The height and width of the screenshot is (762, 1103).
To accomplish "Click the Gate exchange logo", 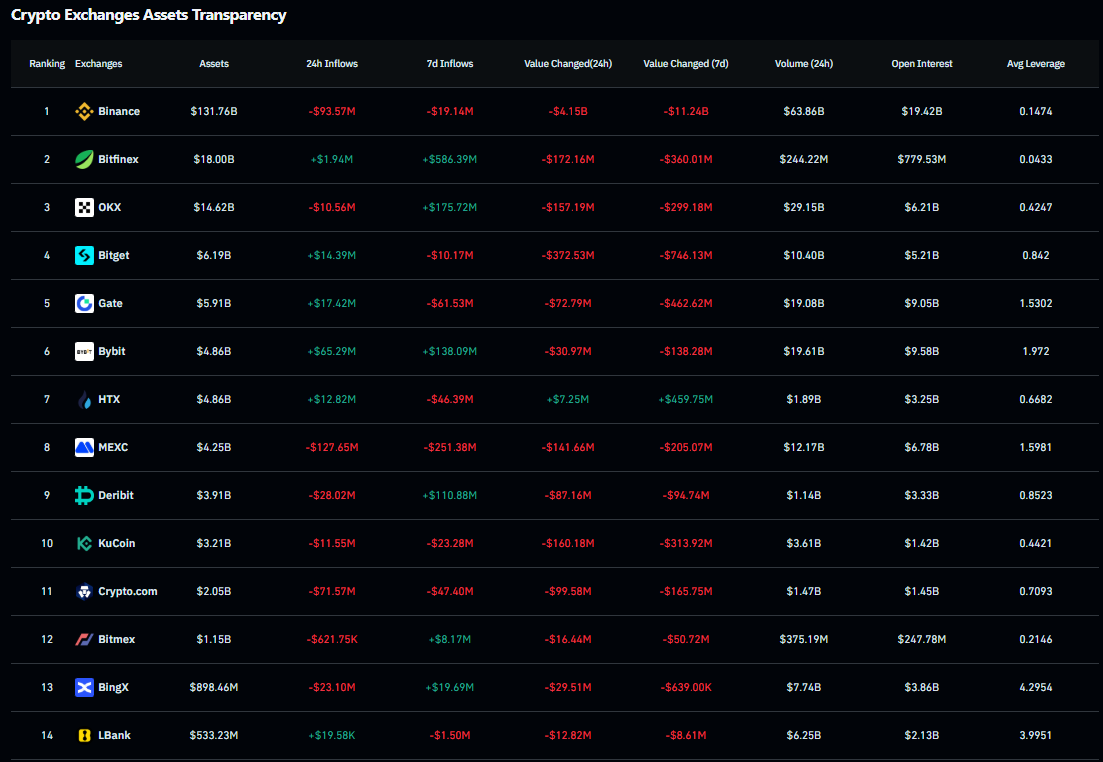I will click(84, 303).
